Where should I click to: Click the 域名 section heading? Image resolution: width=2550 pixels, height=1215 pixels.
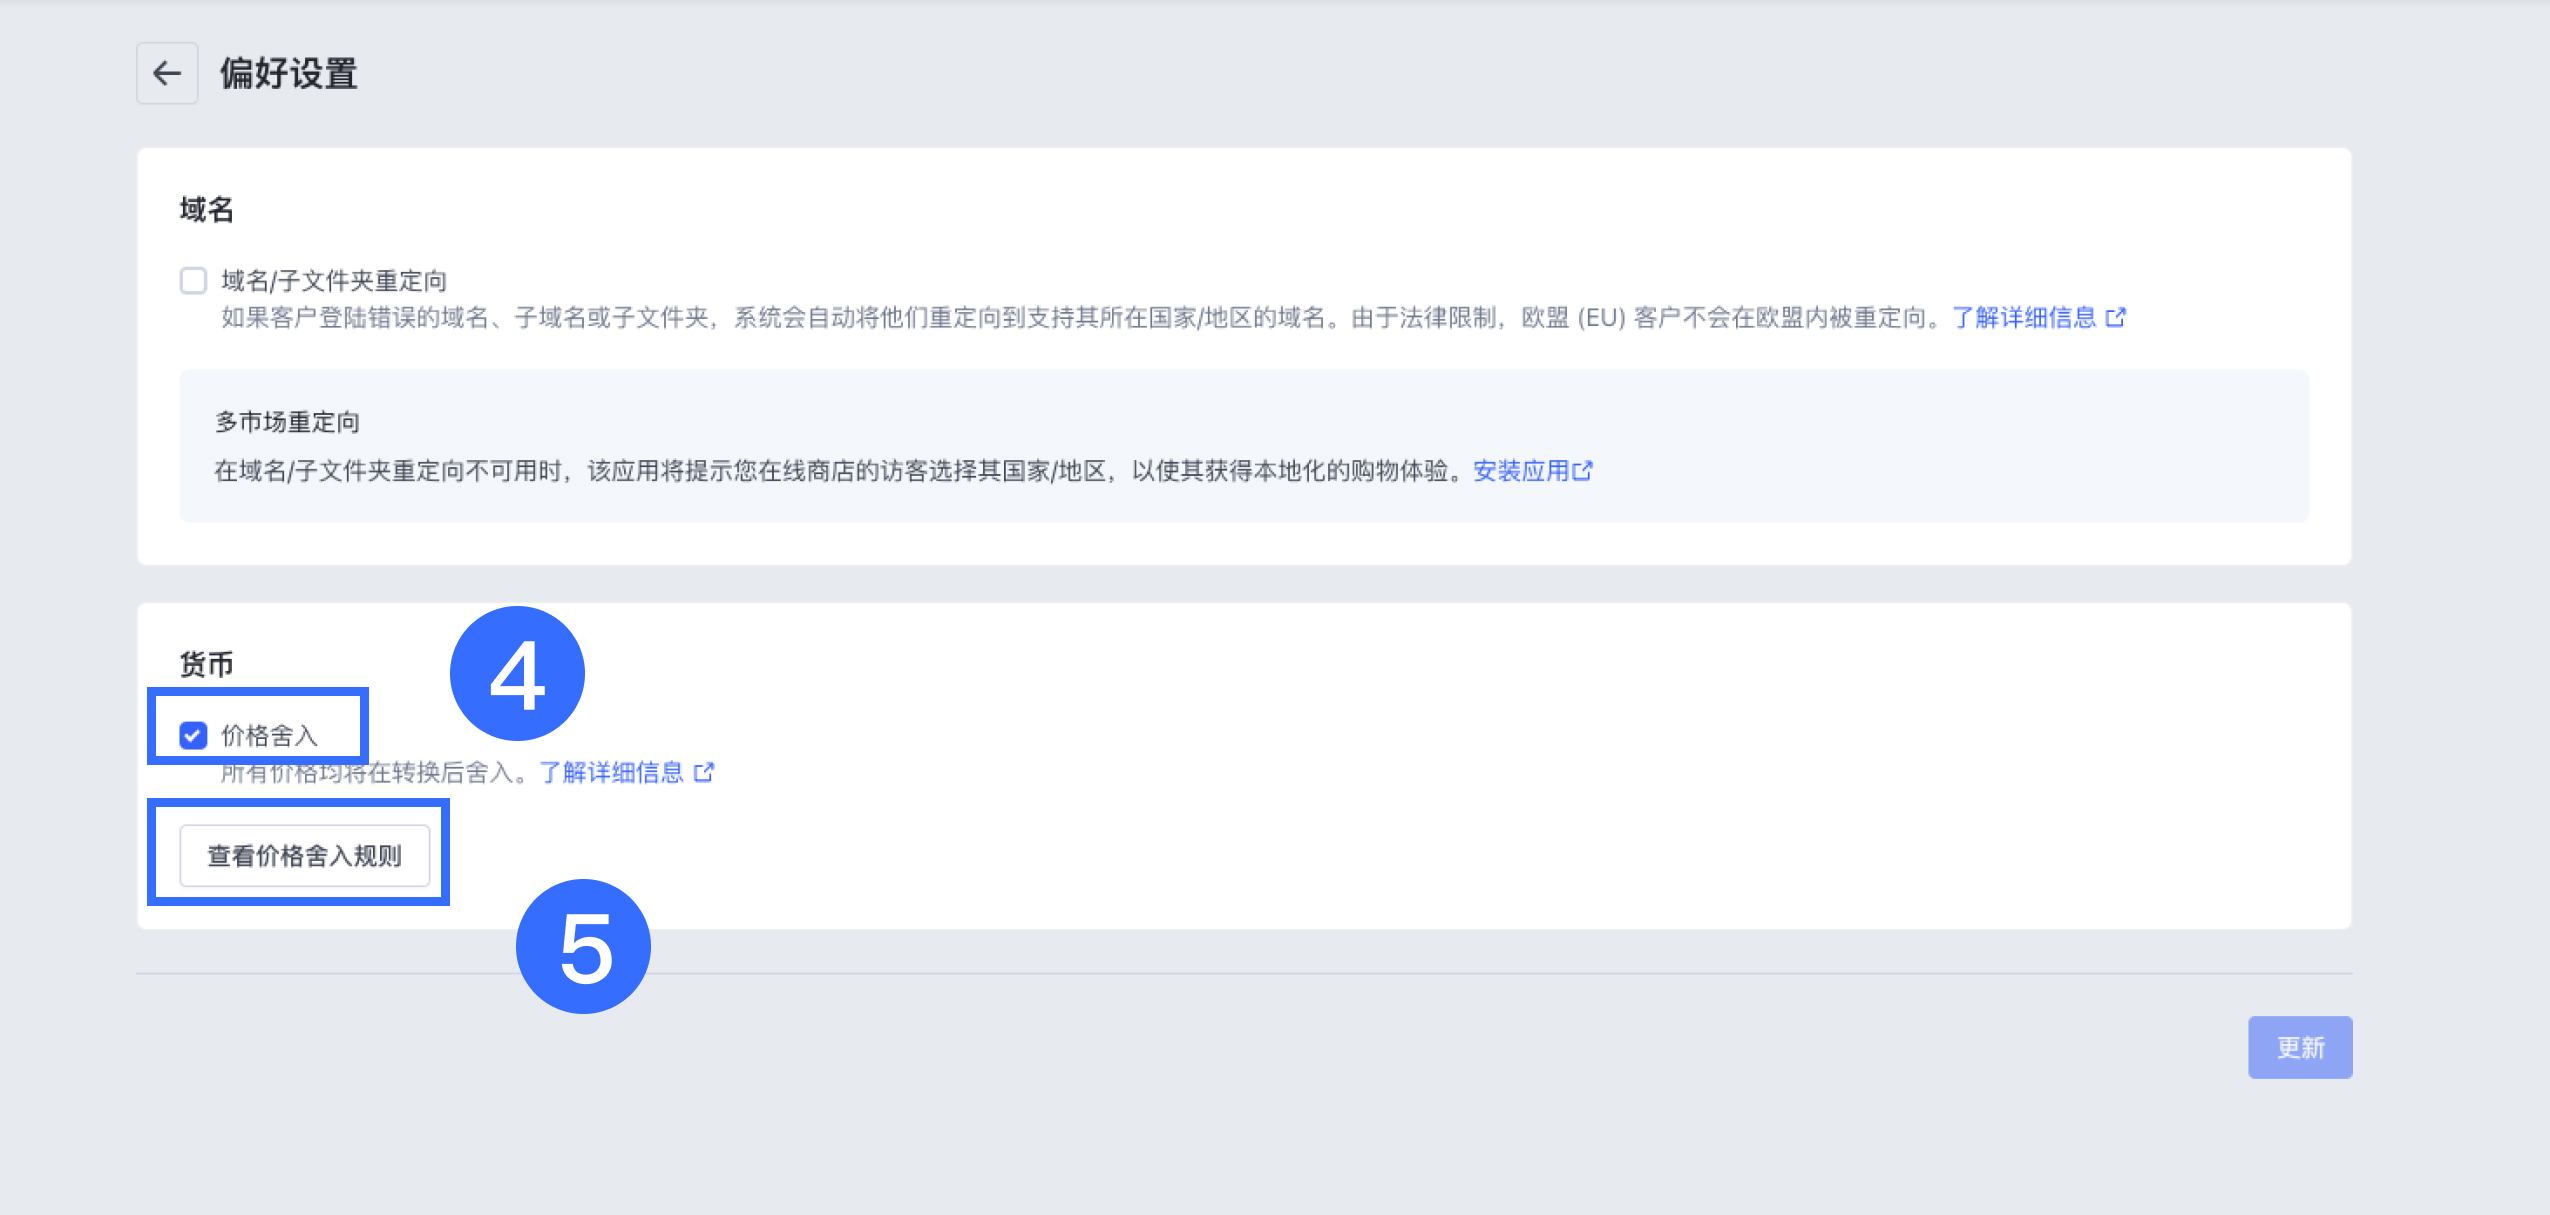pyautogui.click(x=206, y=209)
